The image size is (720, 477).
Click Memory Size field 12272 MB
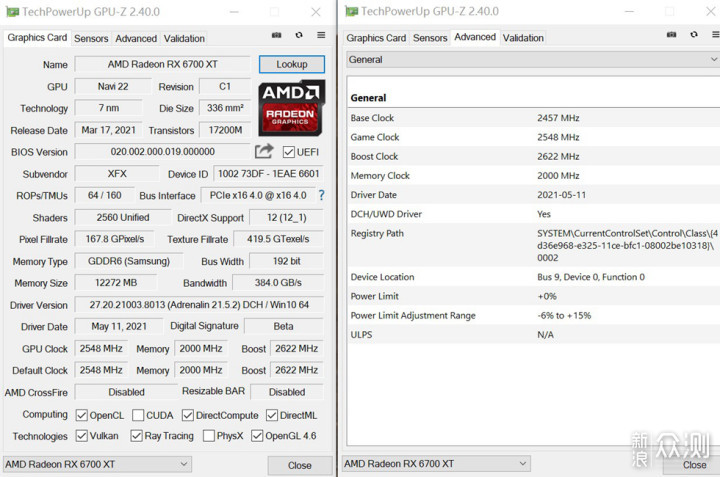(116, 282)
